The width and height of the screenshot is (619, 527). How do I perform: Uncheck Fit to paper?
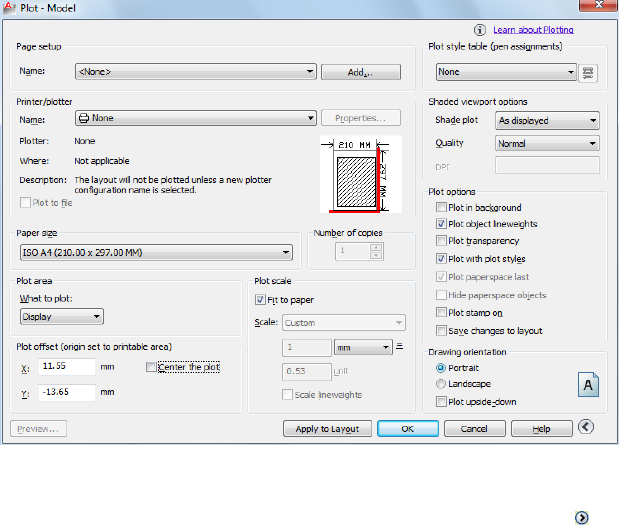[260, 300]
